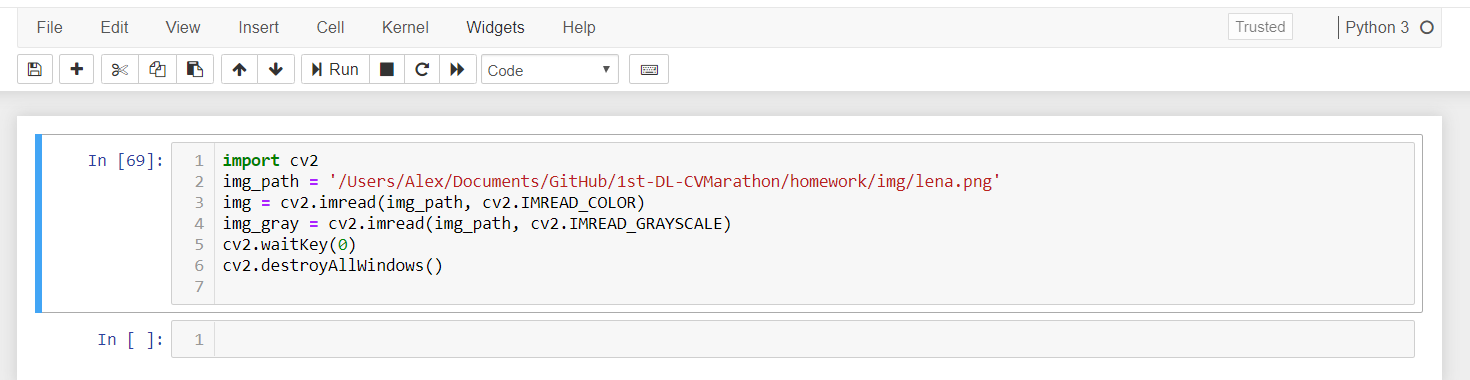Open the command palette keyboard icon
The height and width of the screenshot is (380, 1470).
649,70
